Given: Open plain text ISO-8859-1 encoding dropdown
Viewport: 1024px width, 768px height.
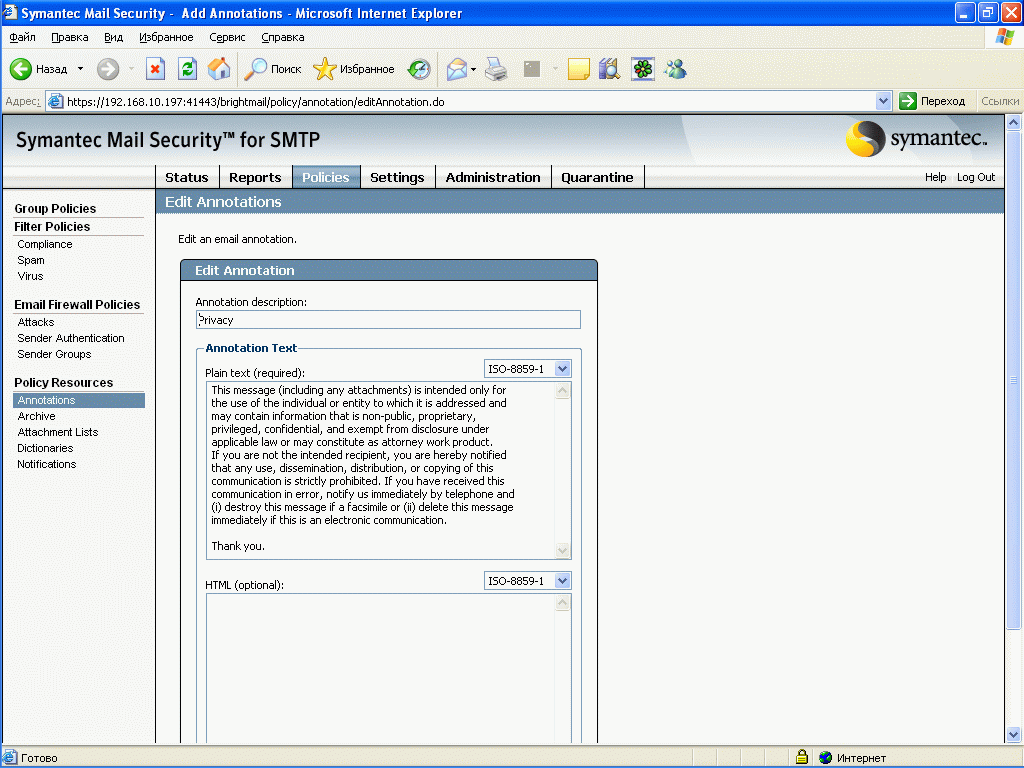Looking at the screenshot, I should tap(562, 369).
